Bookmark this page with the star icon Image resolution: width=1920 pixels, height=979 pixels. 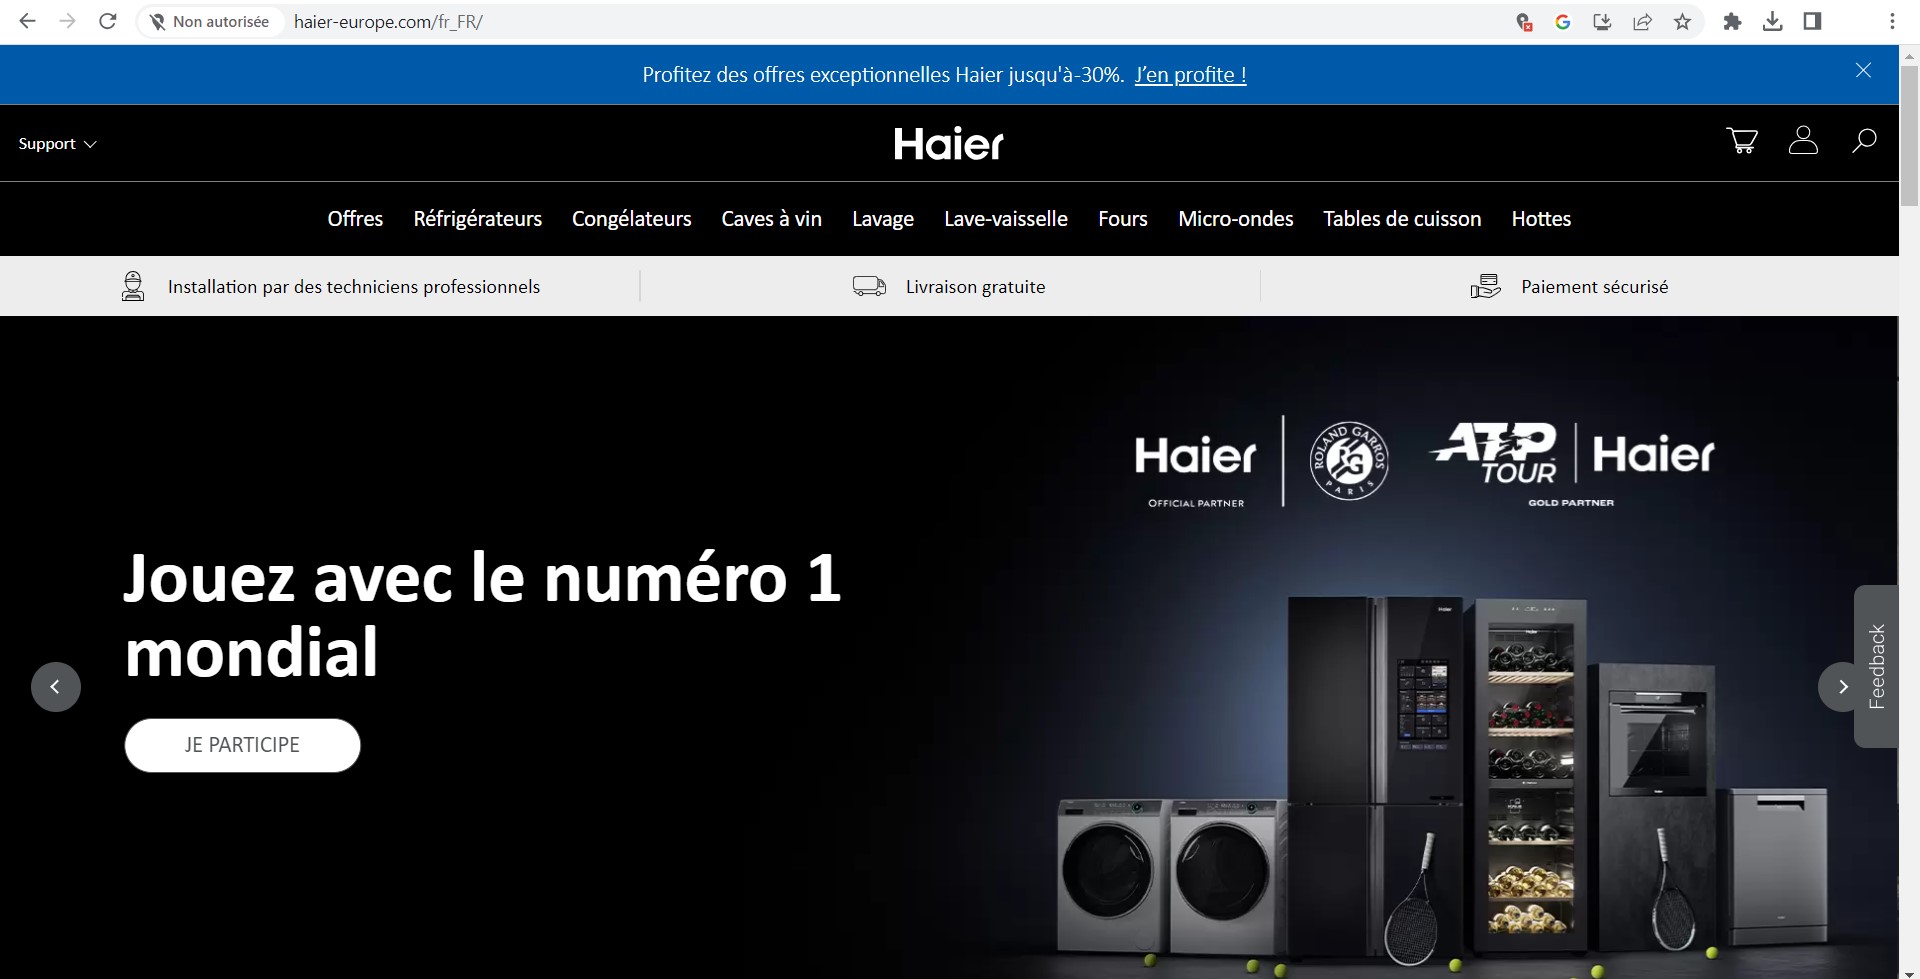point(1683,22)
